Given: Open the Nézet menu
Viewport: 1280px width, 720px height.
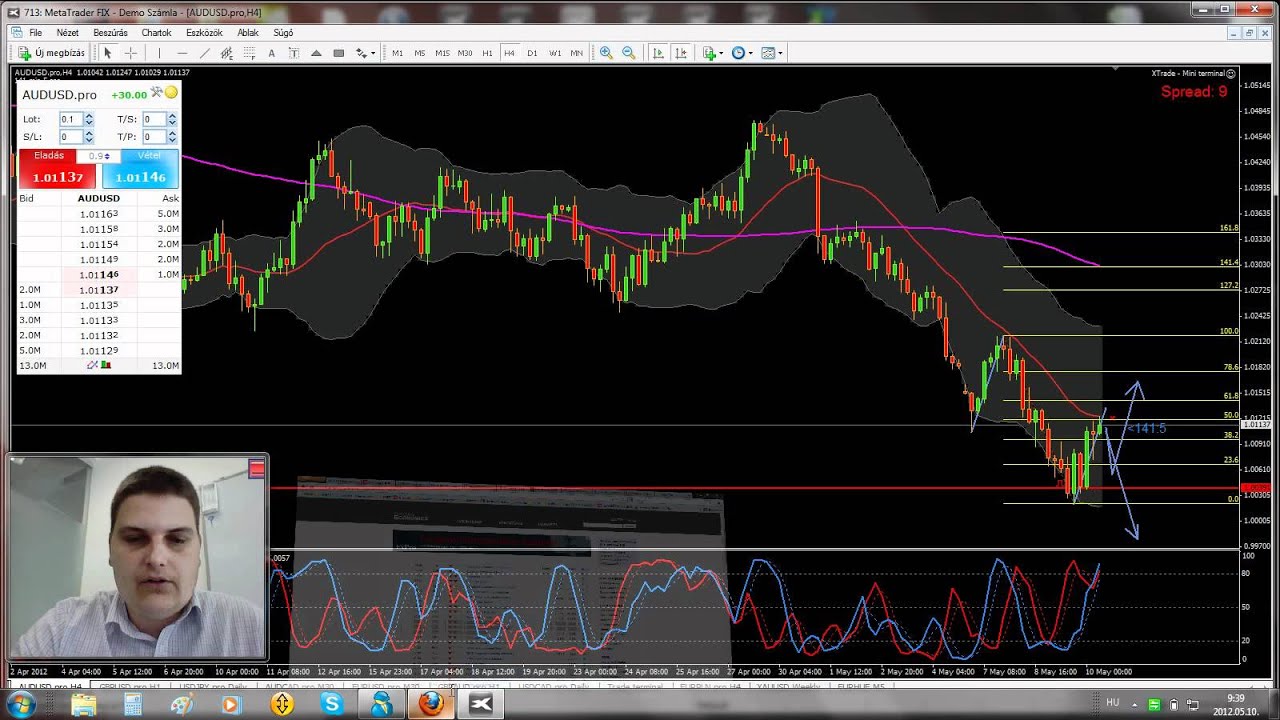Looking at the screenshot, I should (x=67, y=33).
